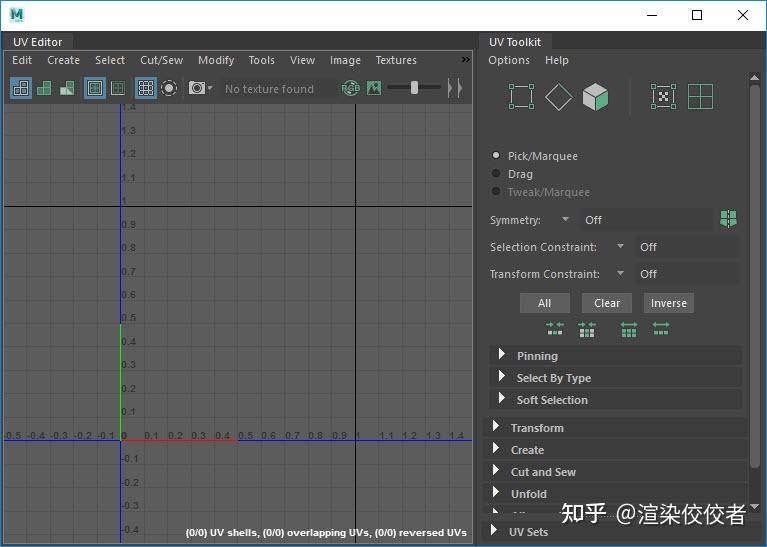Expand the Soft Selection section
This screenshot has width=767, height=547.
(615, 400)
